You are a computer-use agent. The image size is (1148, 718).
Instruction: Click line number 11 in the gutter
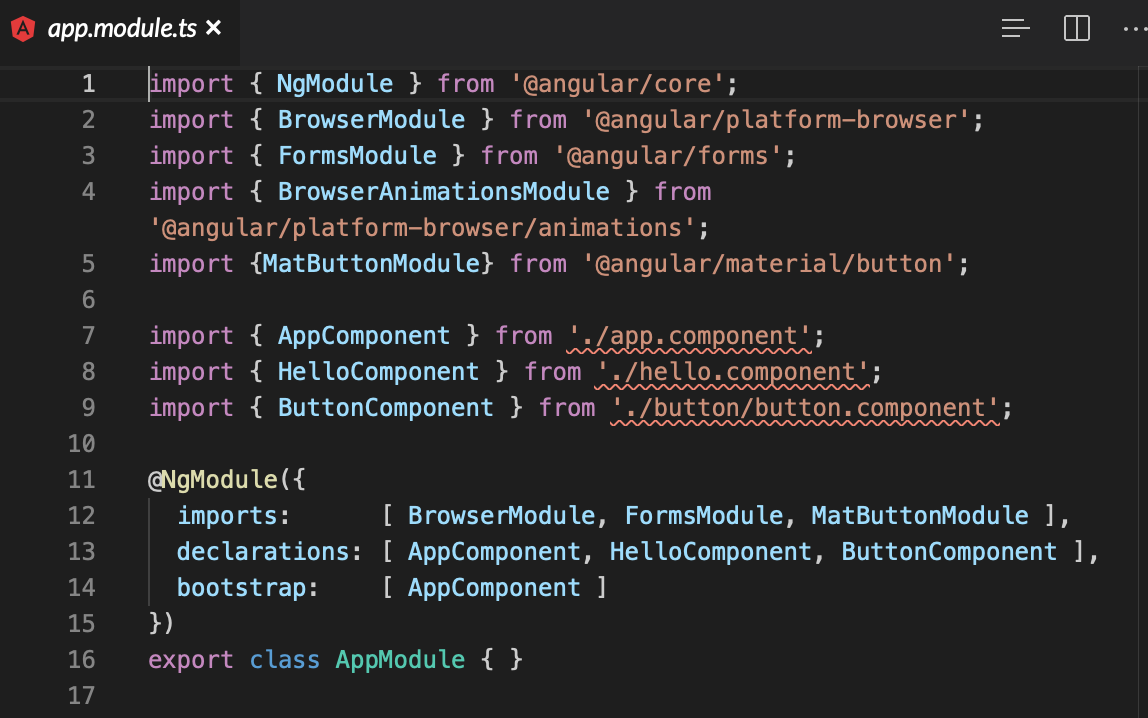click(82, 479)
